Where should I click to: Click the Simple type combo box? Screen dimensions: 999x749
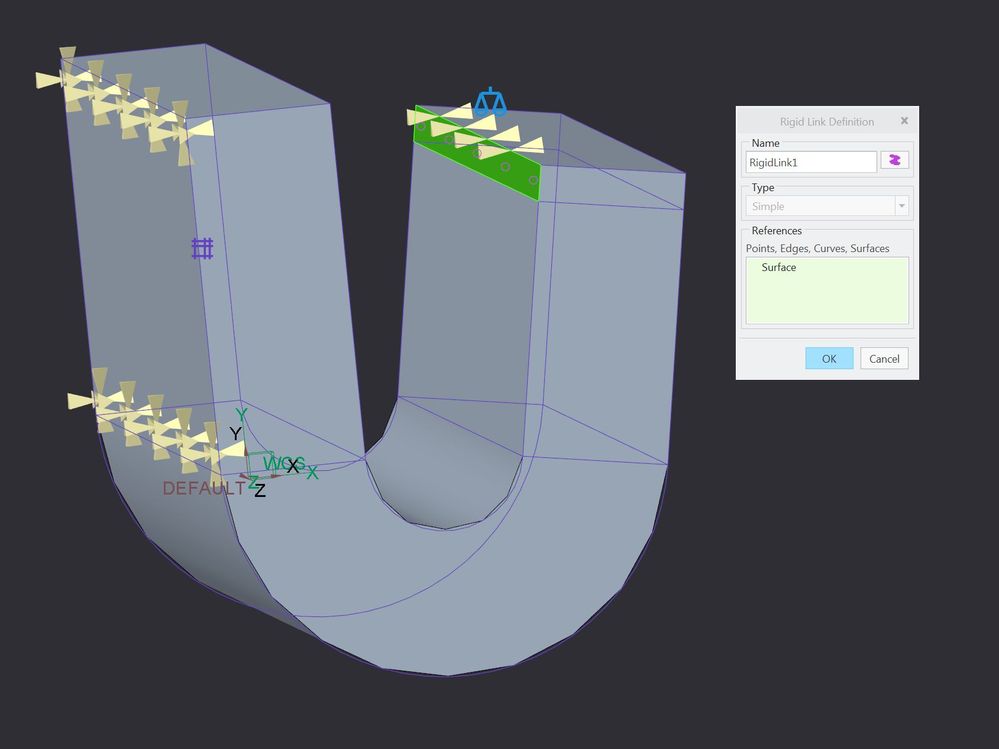(x=820, y=206)
